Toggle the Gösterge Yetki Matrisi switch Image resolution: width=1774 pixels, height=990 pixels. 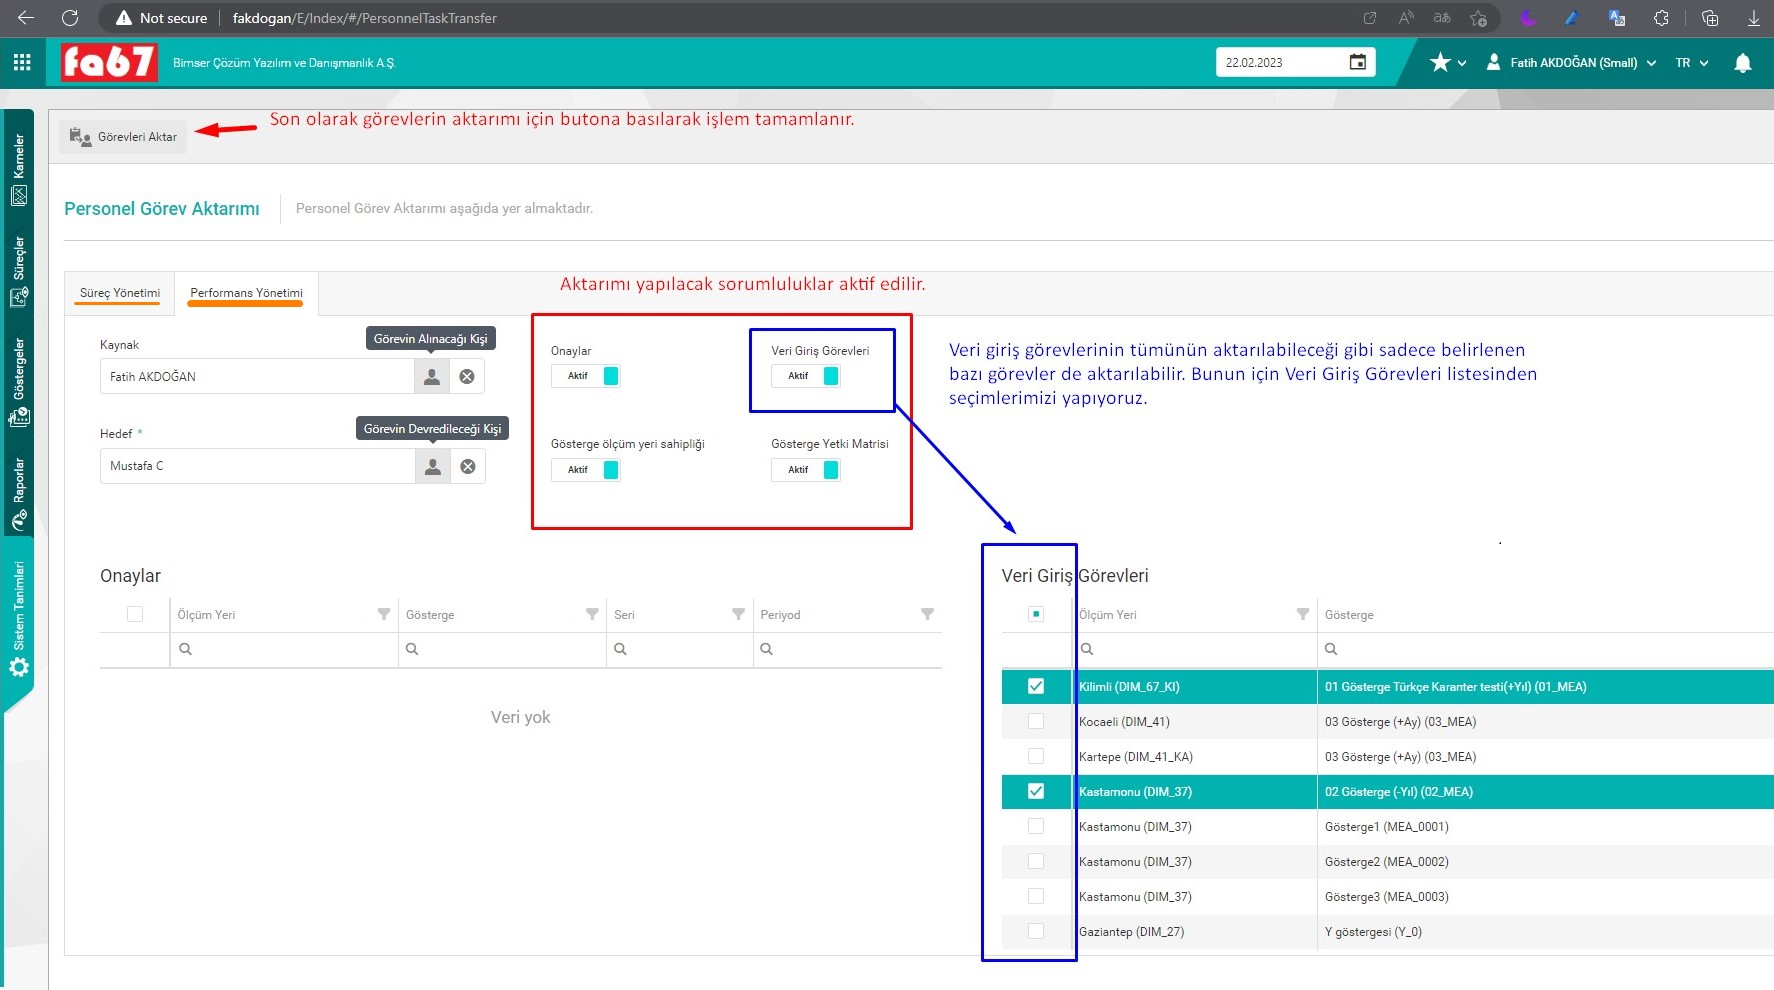click(x=807, y=470)
